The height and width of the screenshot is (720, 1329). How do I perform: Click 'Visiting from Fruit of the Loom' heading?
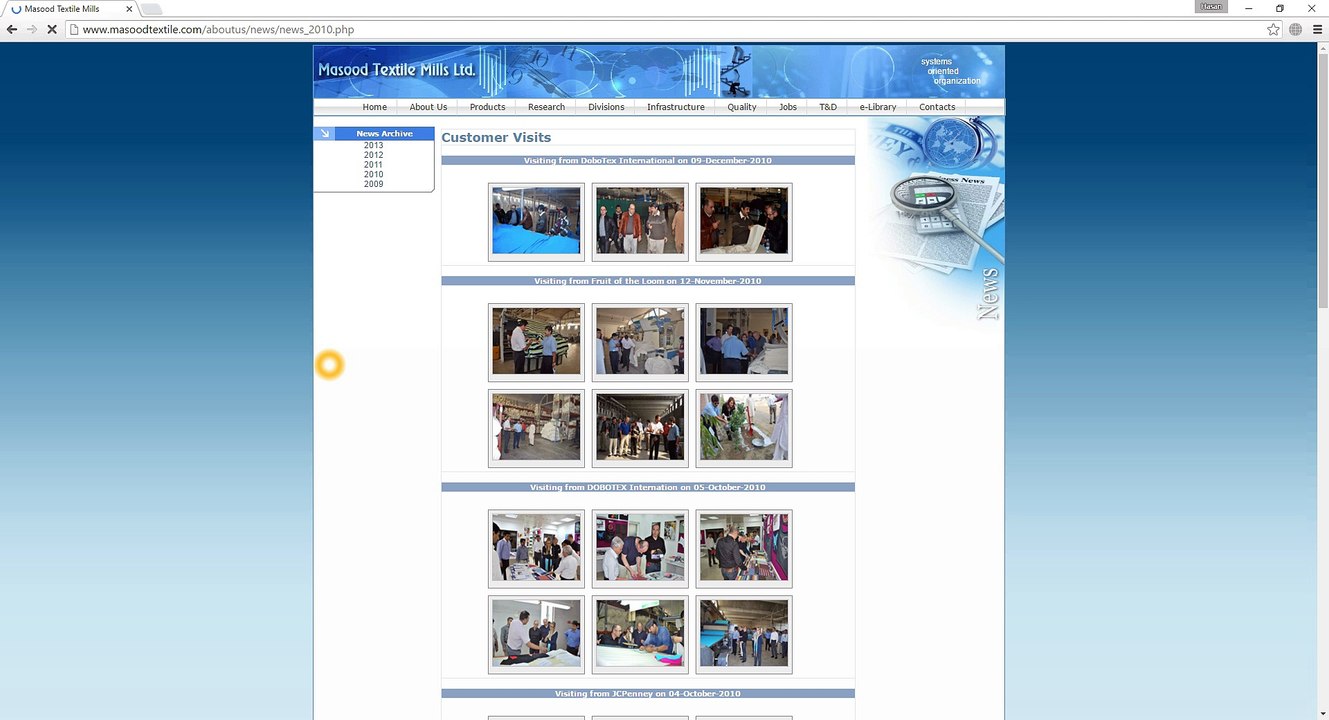tap(648, 281)
